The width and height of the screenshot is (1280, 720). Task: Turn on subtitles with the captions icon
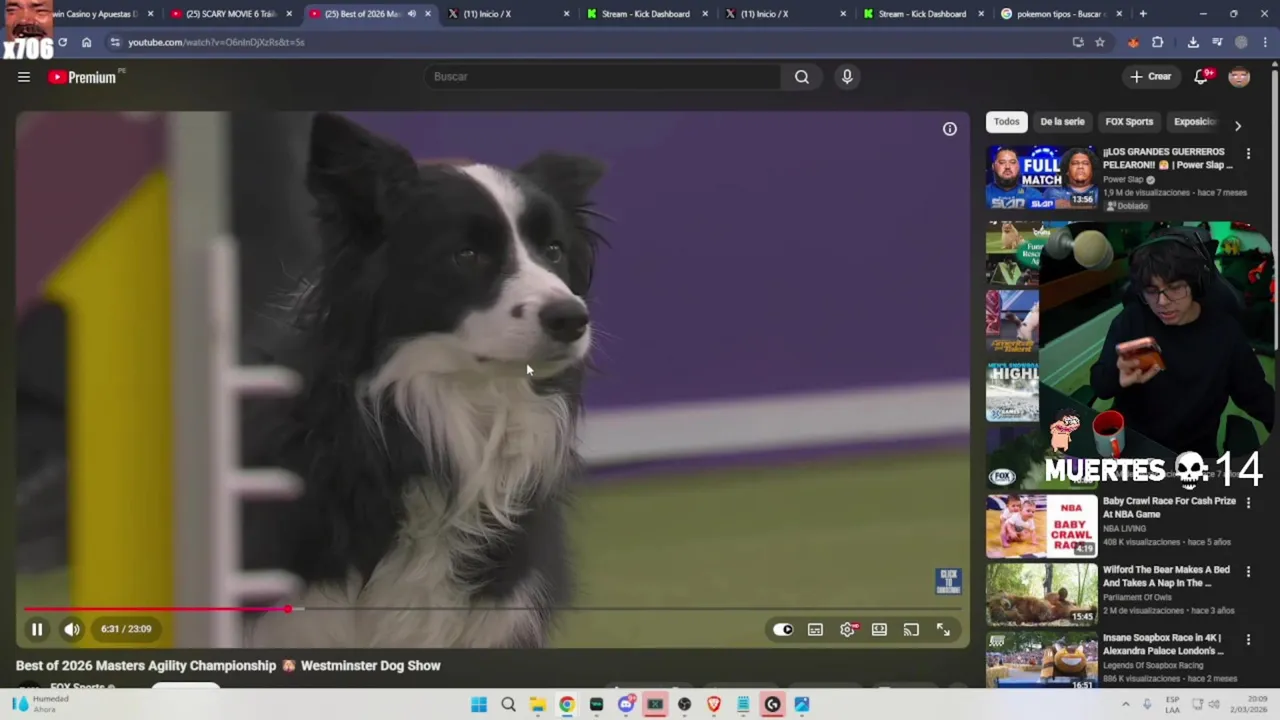click(816, 629)
